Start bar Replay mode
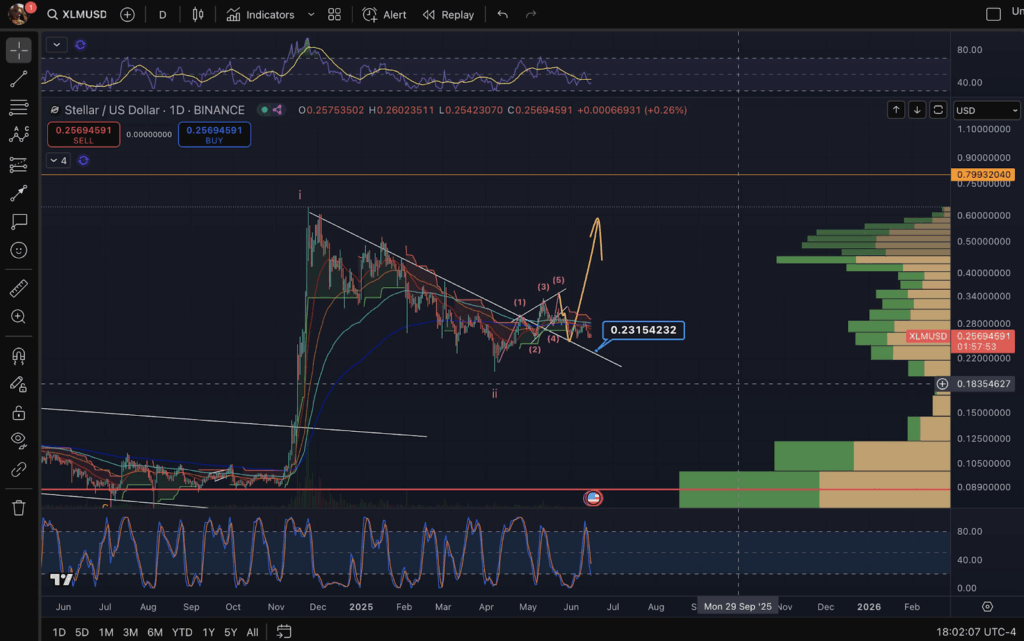 point(448,14)
